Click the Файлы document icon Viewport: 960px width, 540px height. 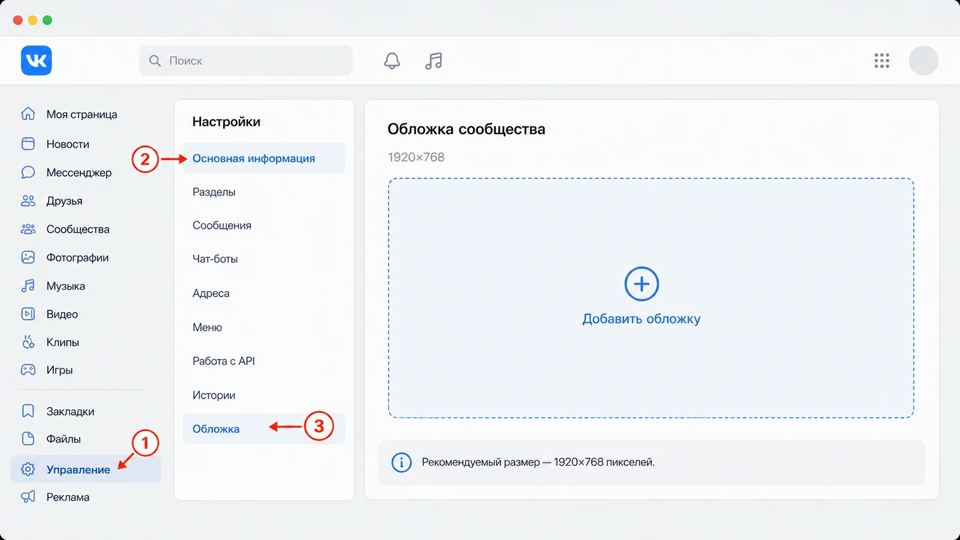[28, 438]
